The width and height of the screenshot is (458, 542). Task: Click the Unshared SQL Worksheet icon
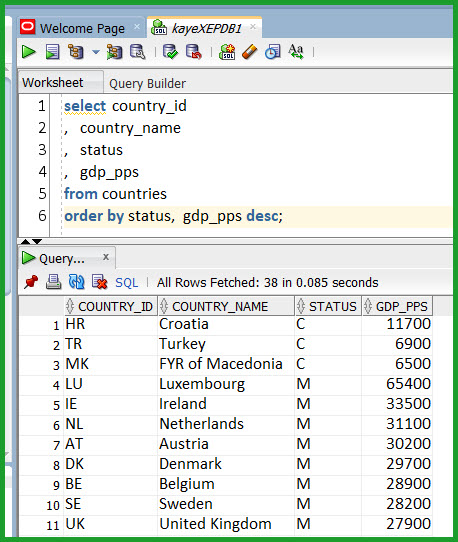point(227,52)
